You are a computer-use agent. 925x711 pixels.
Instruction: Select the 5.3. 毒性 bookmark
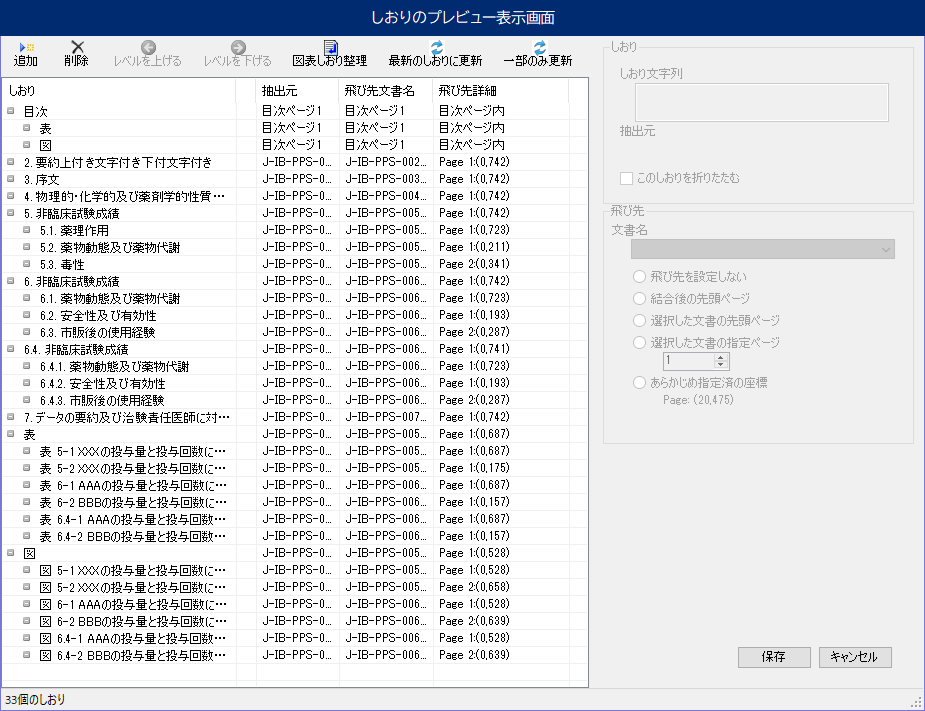62,264
